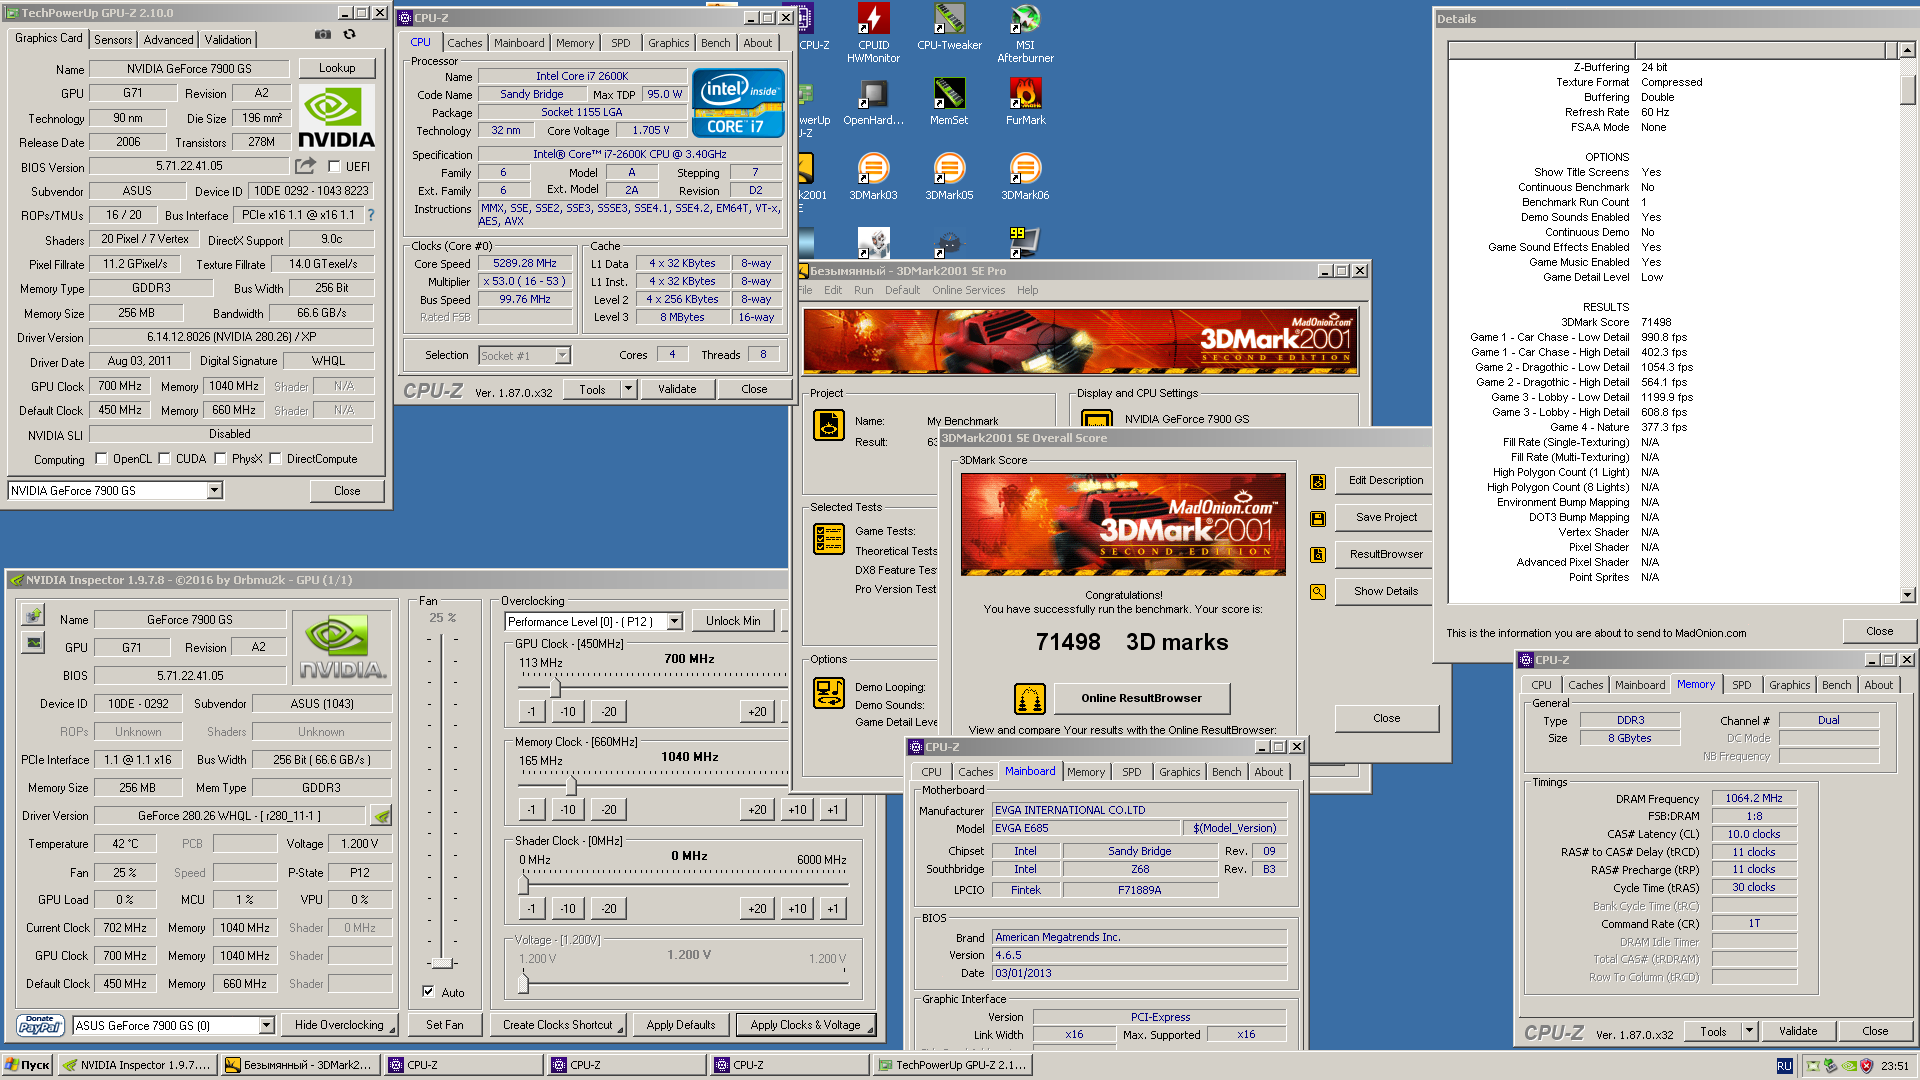Open ASUS GeForce 7900 GS device dropdown

tap(267, 1025)
